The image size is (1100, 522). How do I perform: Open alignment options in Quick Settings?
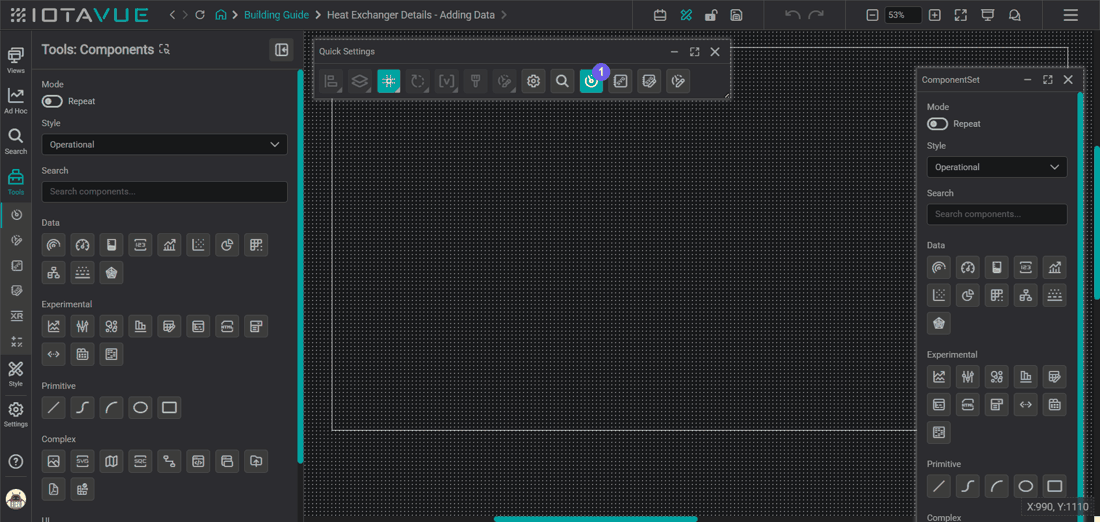tap(331, 81)
